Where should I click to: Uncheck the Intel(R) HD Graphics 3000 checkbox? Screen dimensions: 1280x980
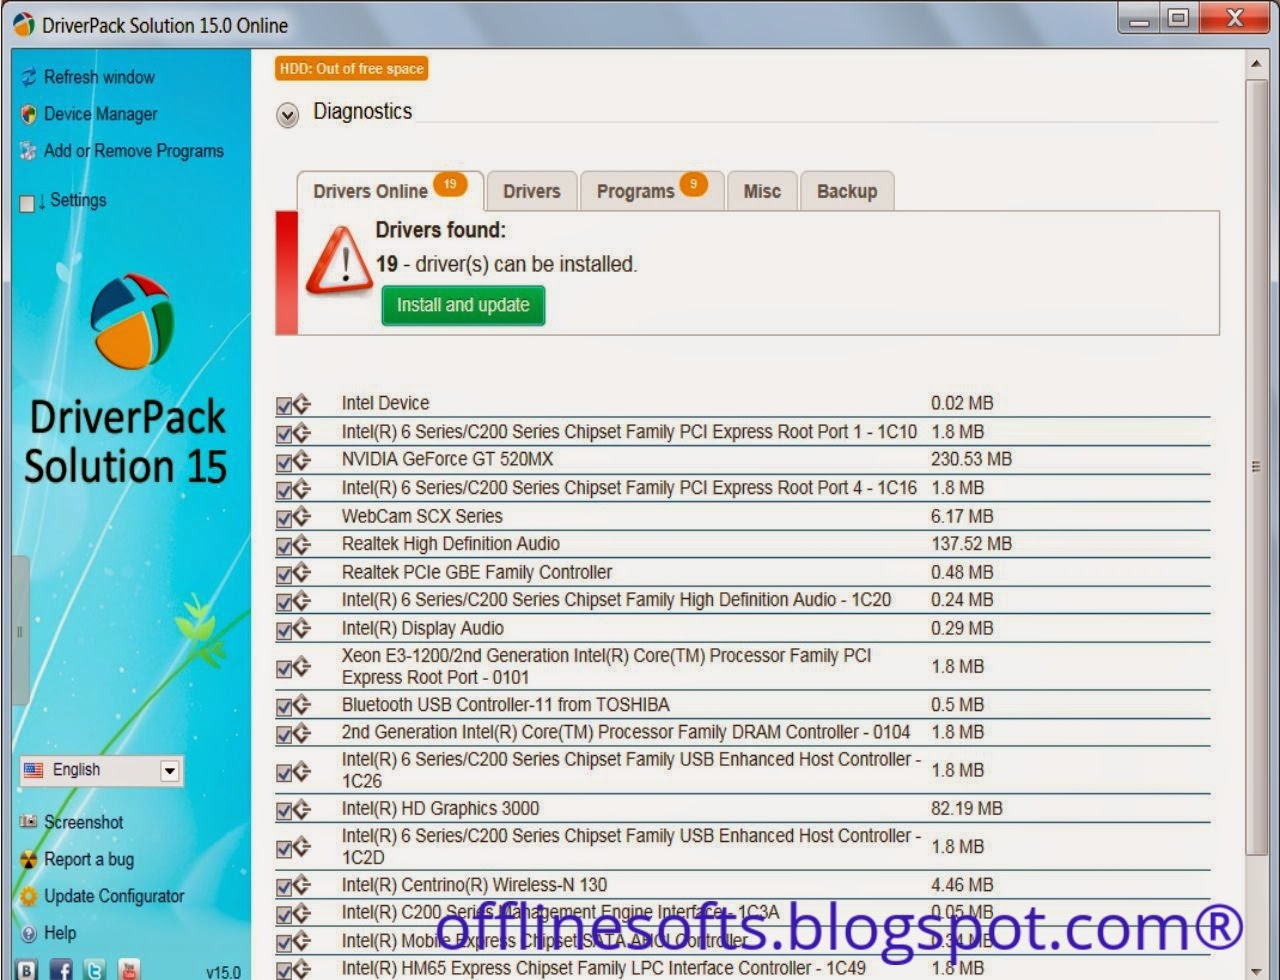point(284,810)
